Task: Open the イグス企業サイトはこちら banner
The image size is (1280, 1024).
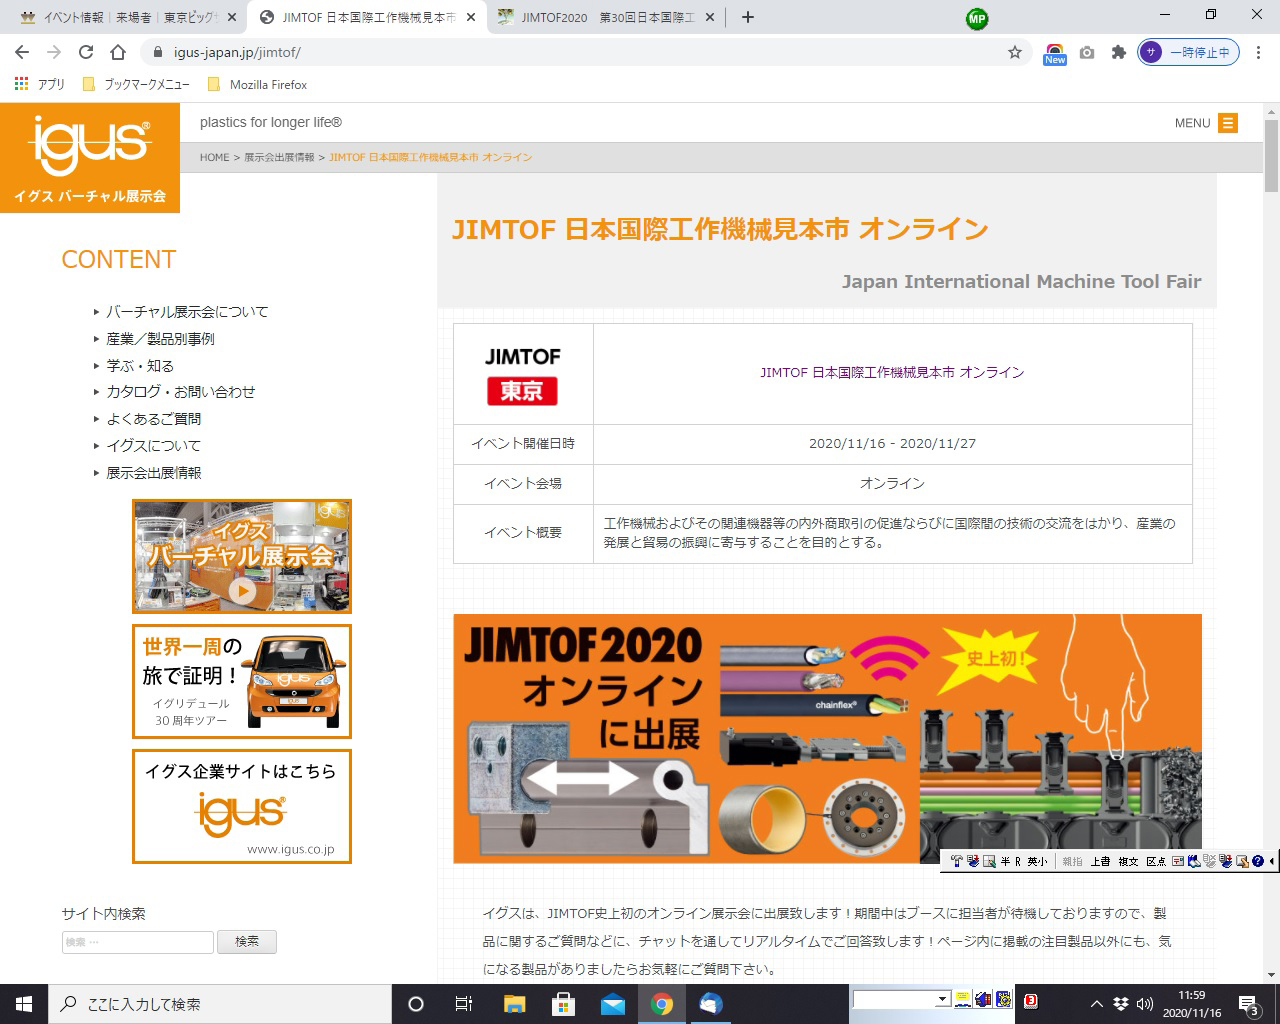Action: click(x=242, y=806)
